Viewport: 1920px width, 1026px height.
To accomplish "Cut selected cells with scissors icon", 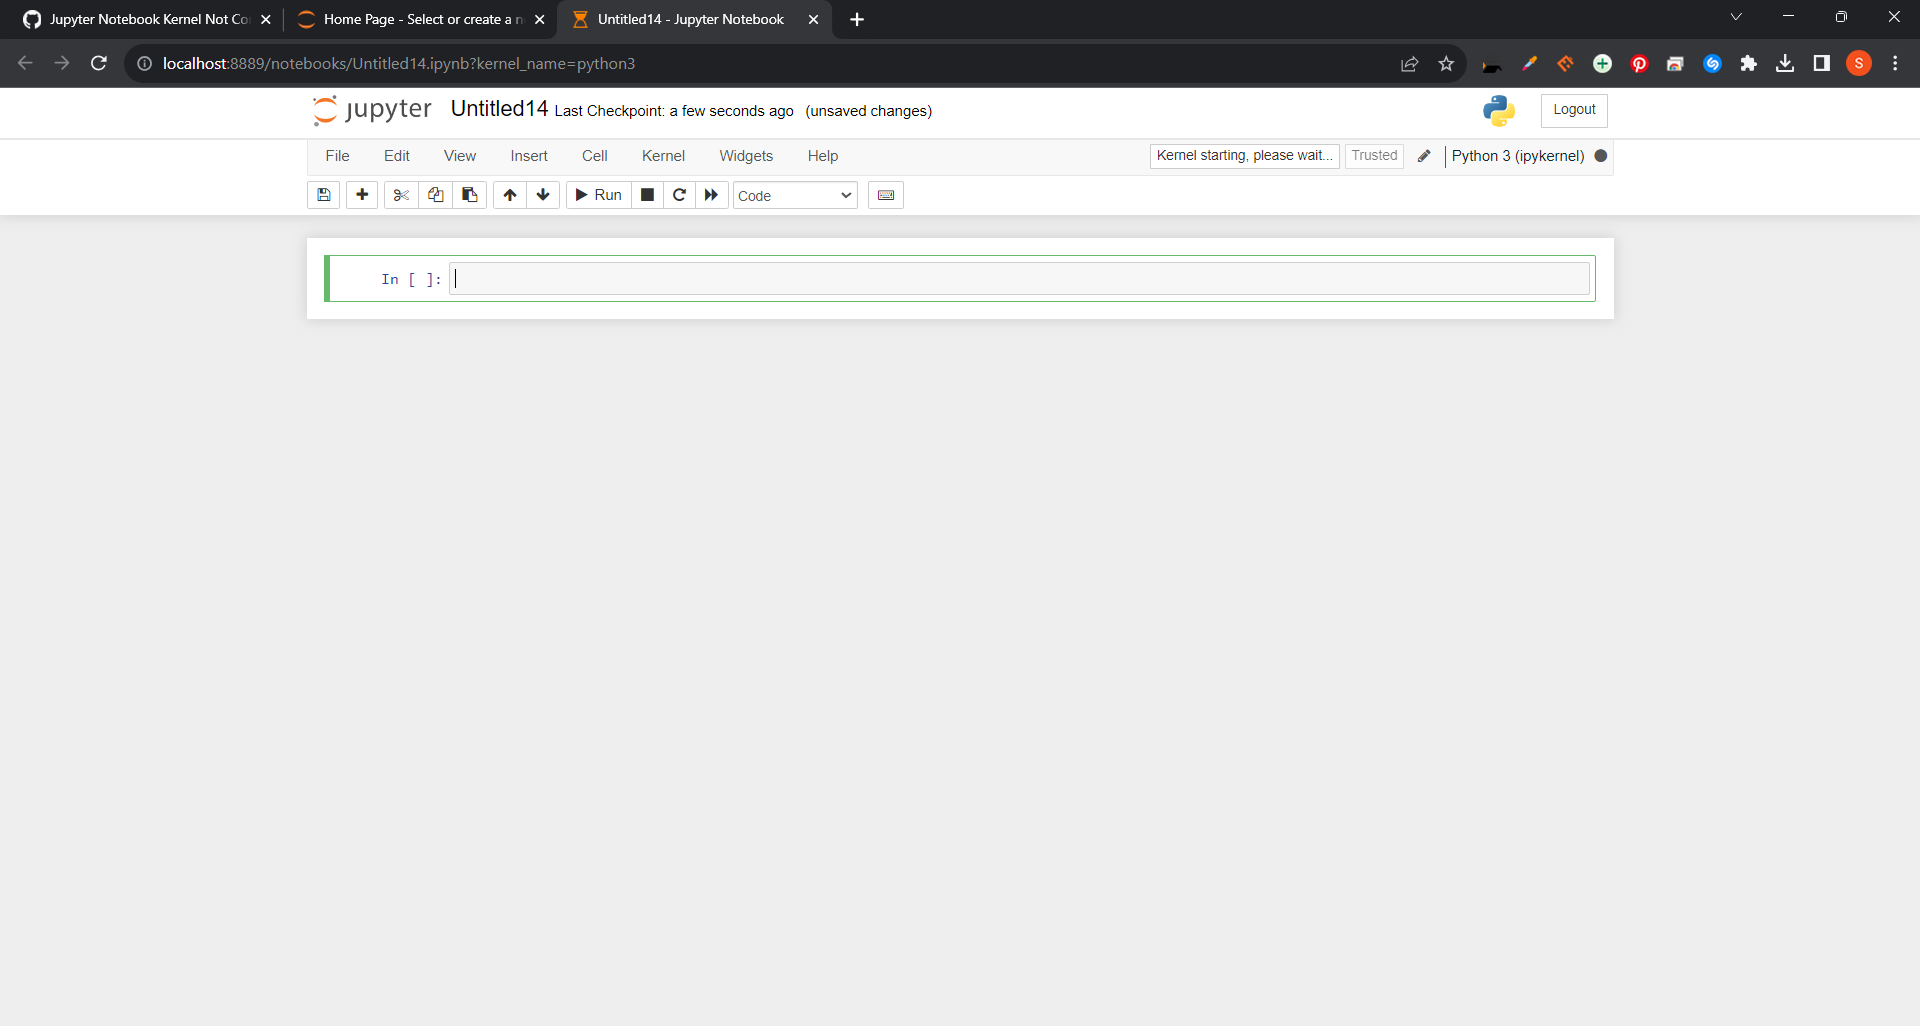I will [401, 195].
